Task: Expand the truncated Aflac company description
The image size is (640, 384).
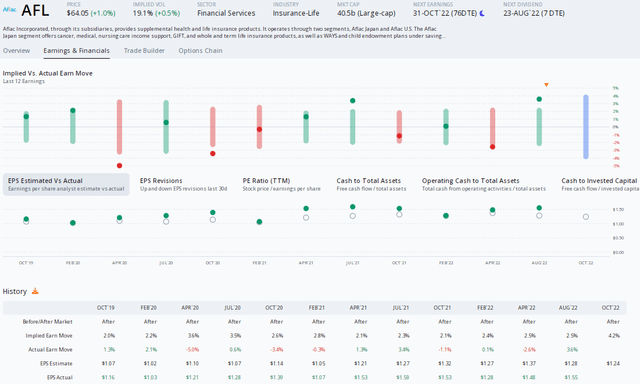Action: [x=444, y=36]
